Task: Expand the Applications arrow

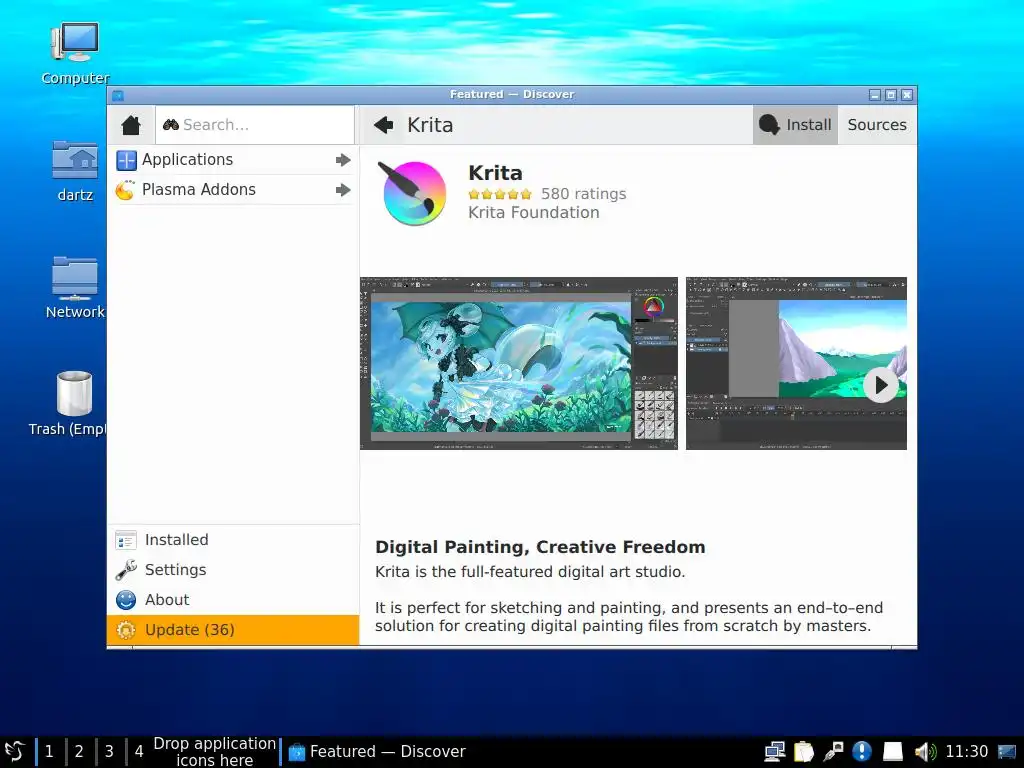Action: (343, 160)
